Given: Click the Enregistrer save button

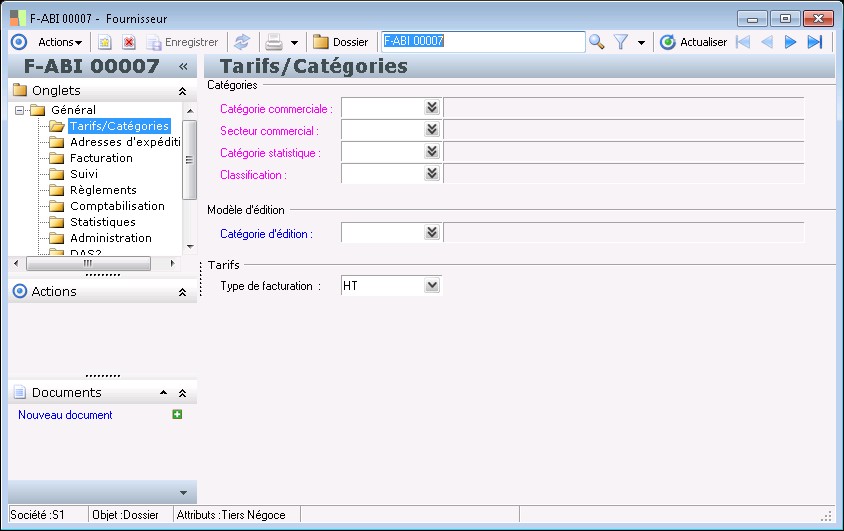Looking at the screenshot, I should 183,42.
